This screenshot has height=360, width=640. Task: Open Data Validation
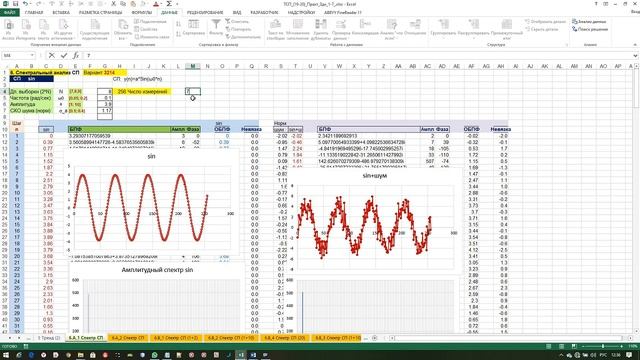point(341,30)
